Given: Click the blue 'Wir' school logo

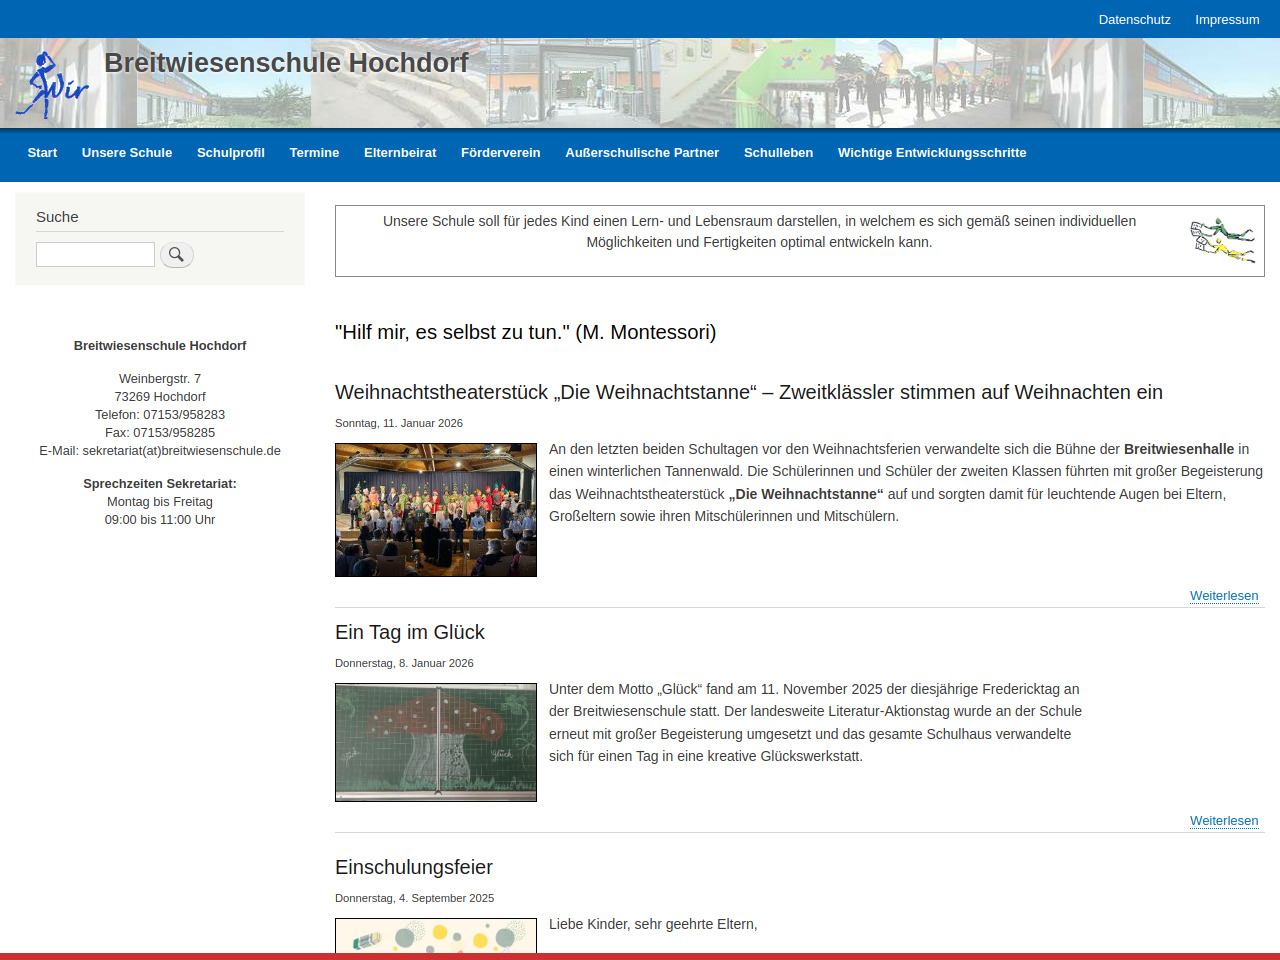Looking at the screenshot, I should coord(52,86).
